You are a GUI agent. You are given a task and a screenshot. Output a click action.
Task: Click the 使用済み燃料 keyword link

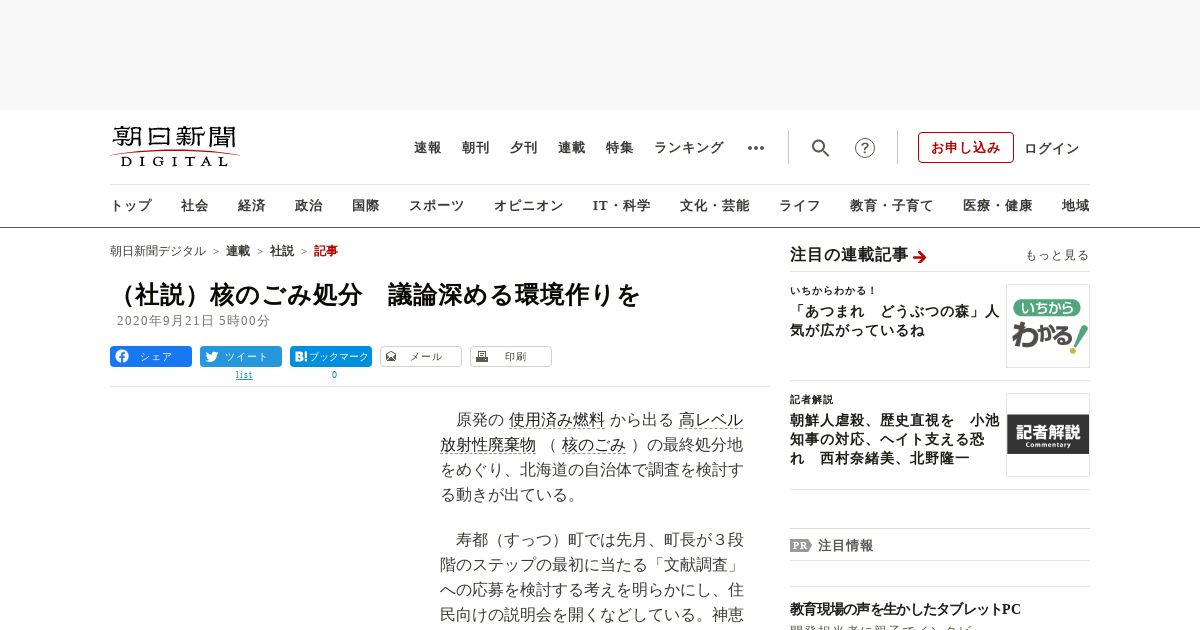click(557, 420)
